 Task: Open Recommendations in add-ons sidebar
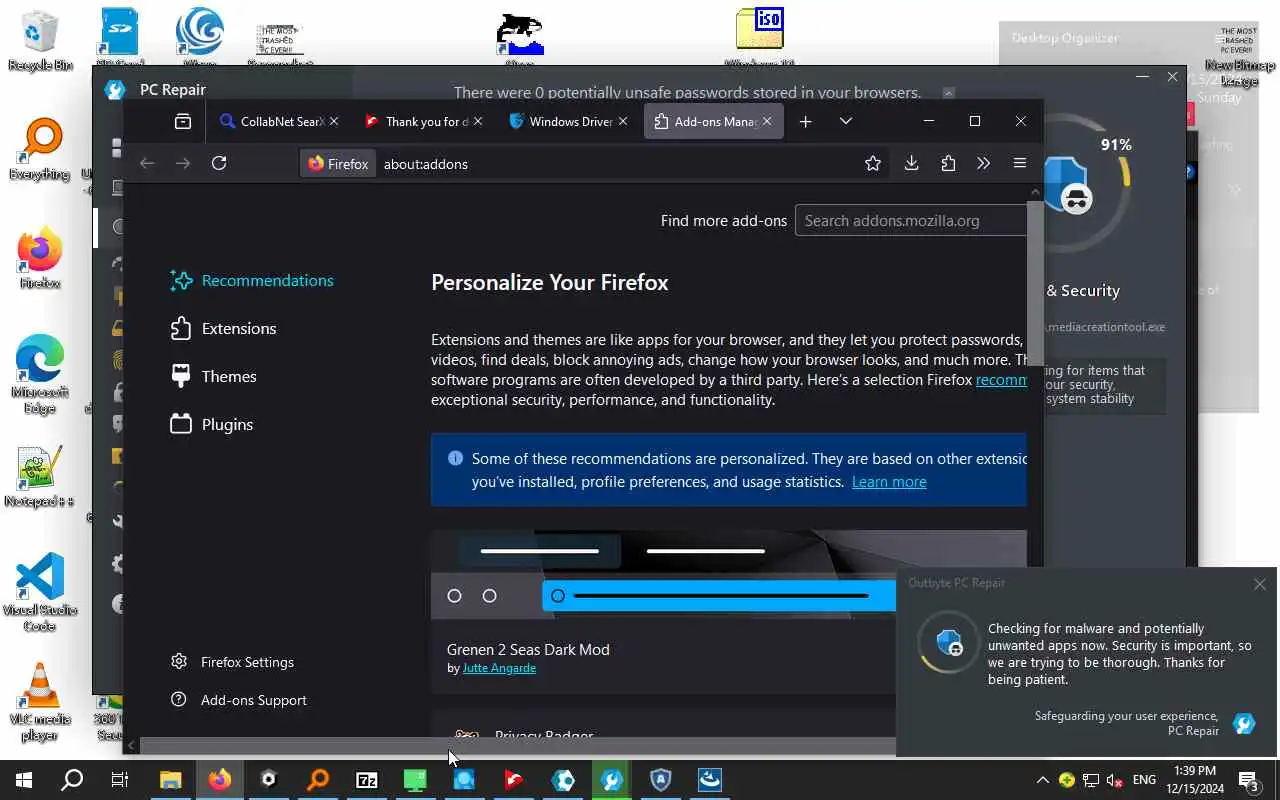coord(252,281)
